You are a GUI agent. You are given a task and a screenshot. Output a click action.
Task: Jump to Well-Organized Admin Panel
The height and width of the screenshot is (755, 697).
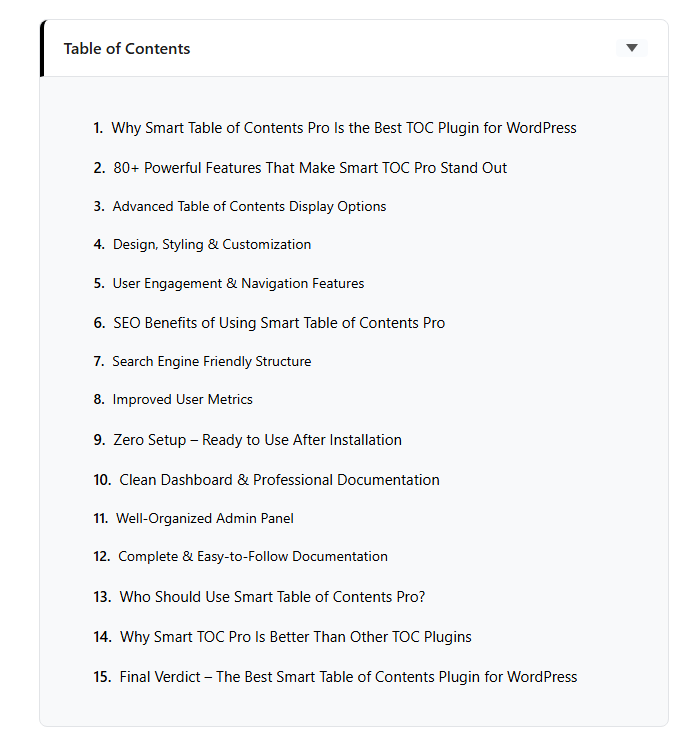pyautogui.click(x=204, y=518)
